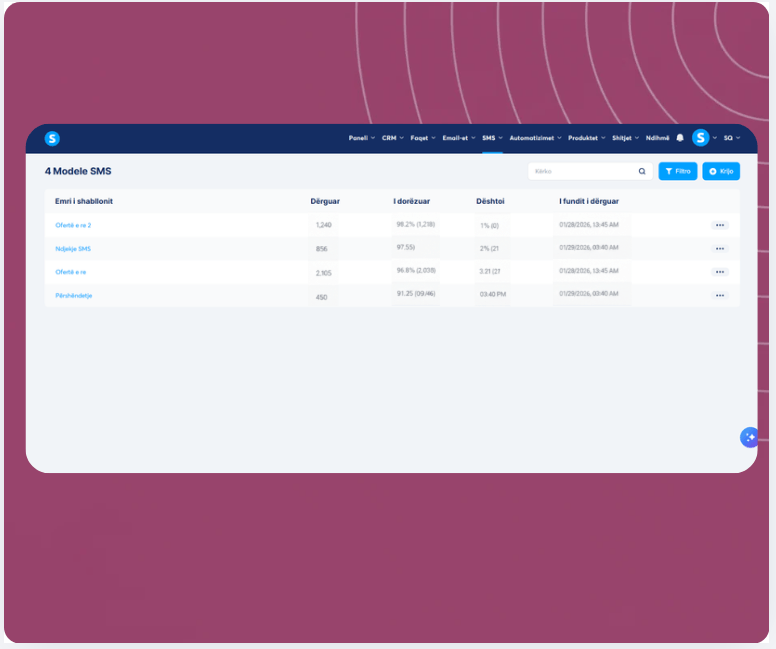
Task: Open the SQ language selector
Action: (x=732, y=138)
